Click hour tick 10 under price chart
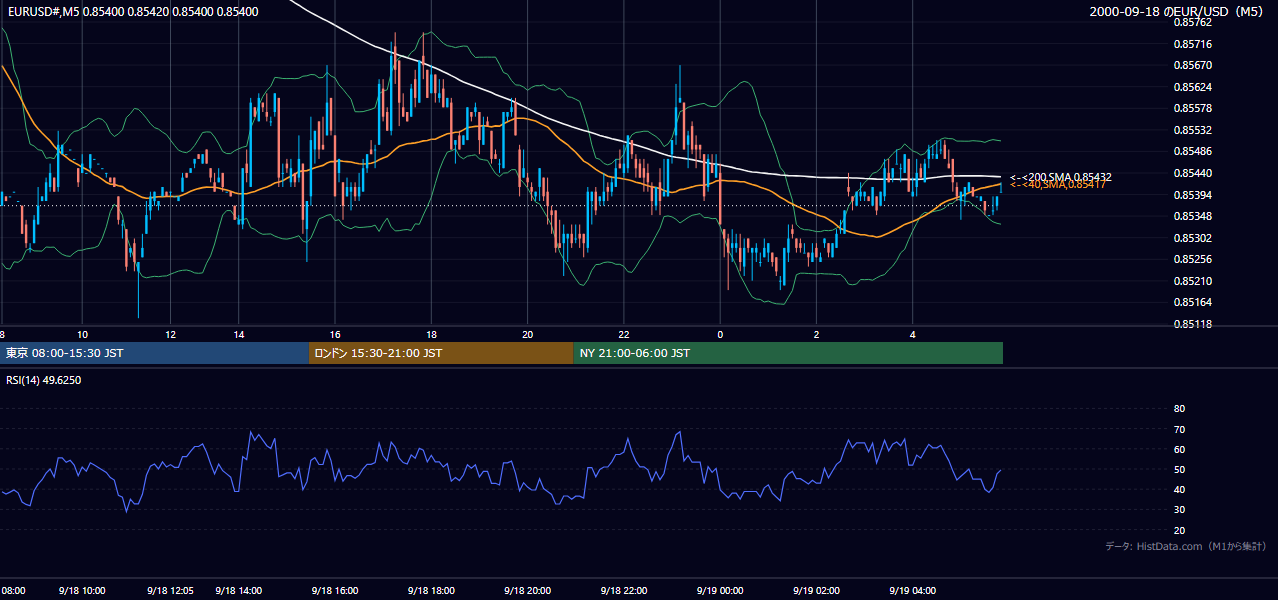This screenshot has width=1278, height=600. tap(82, 334)
